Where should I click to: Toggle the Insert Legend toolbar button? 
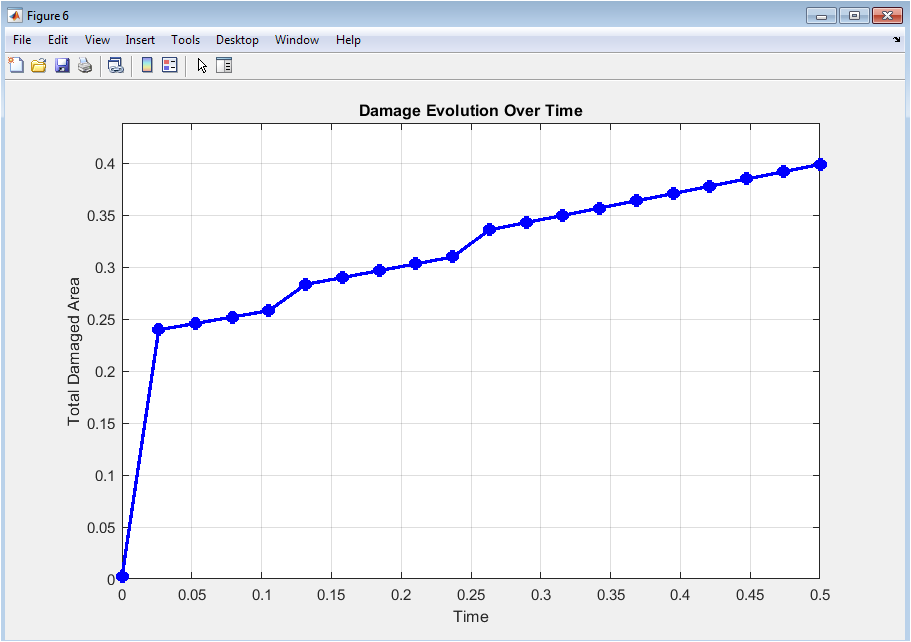[170, 66]
